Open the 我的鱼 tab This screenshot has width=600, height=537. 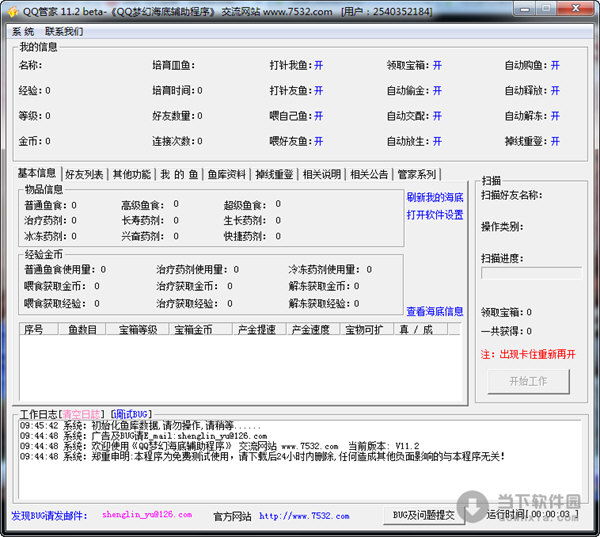pyautogui.click(x=179, y=175)
